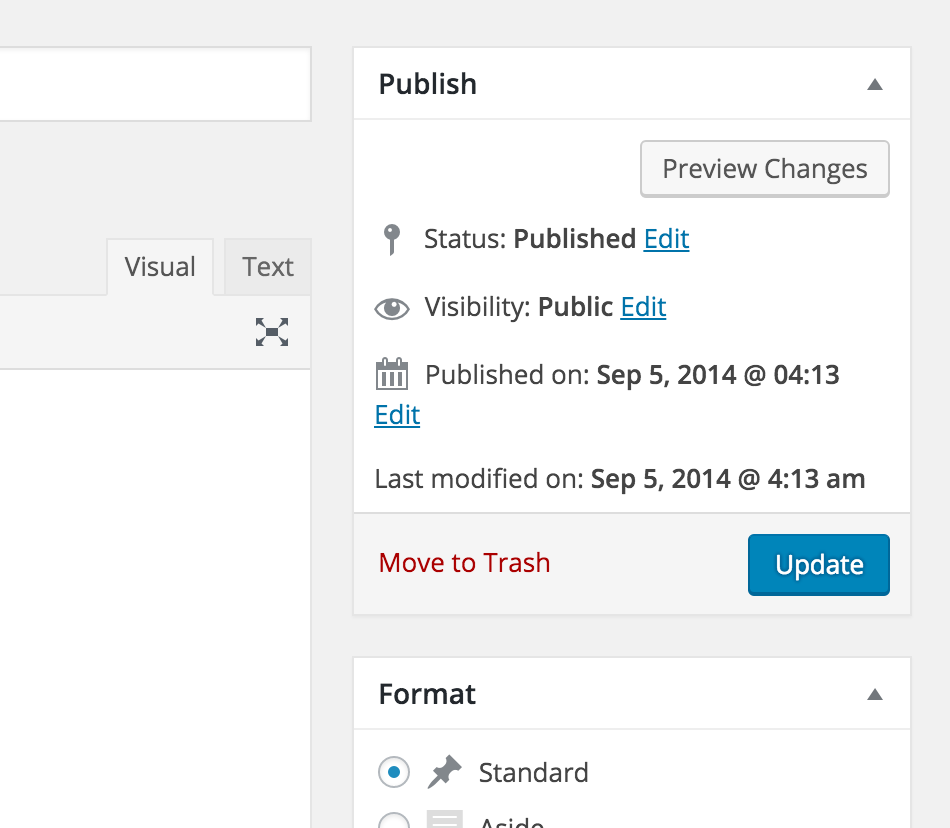Select the Standard post format radio
This screenshot has width=950, height=828.
(x=394, y=772)
